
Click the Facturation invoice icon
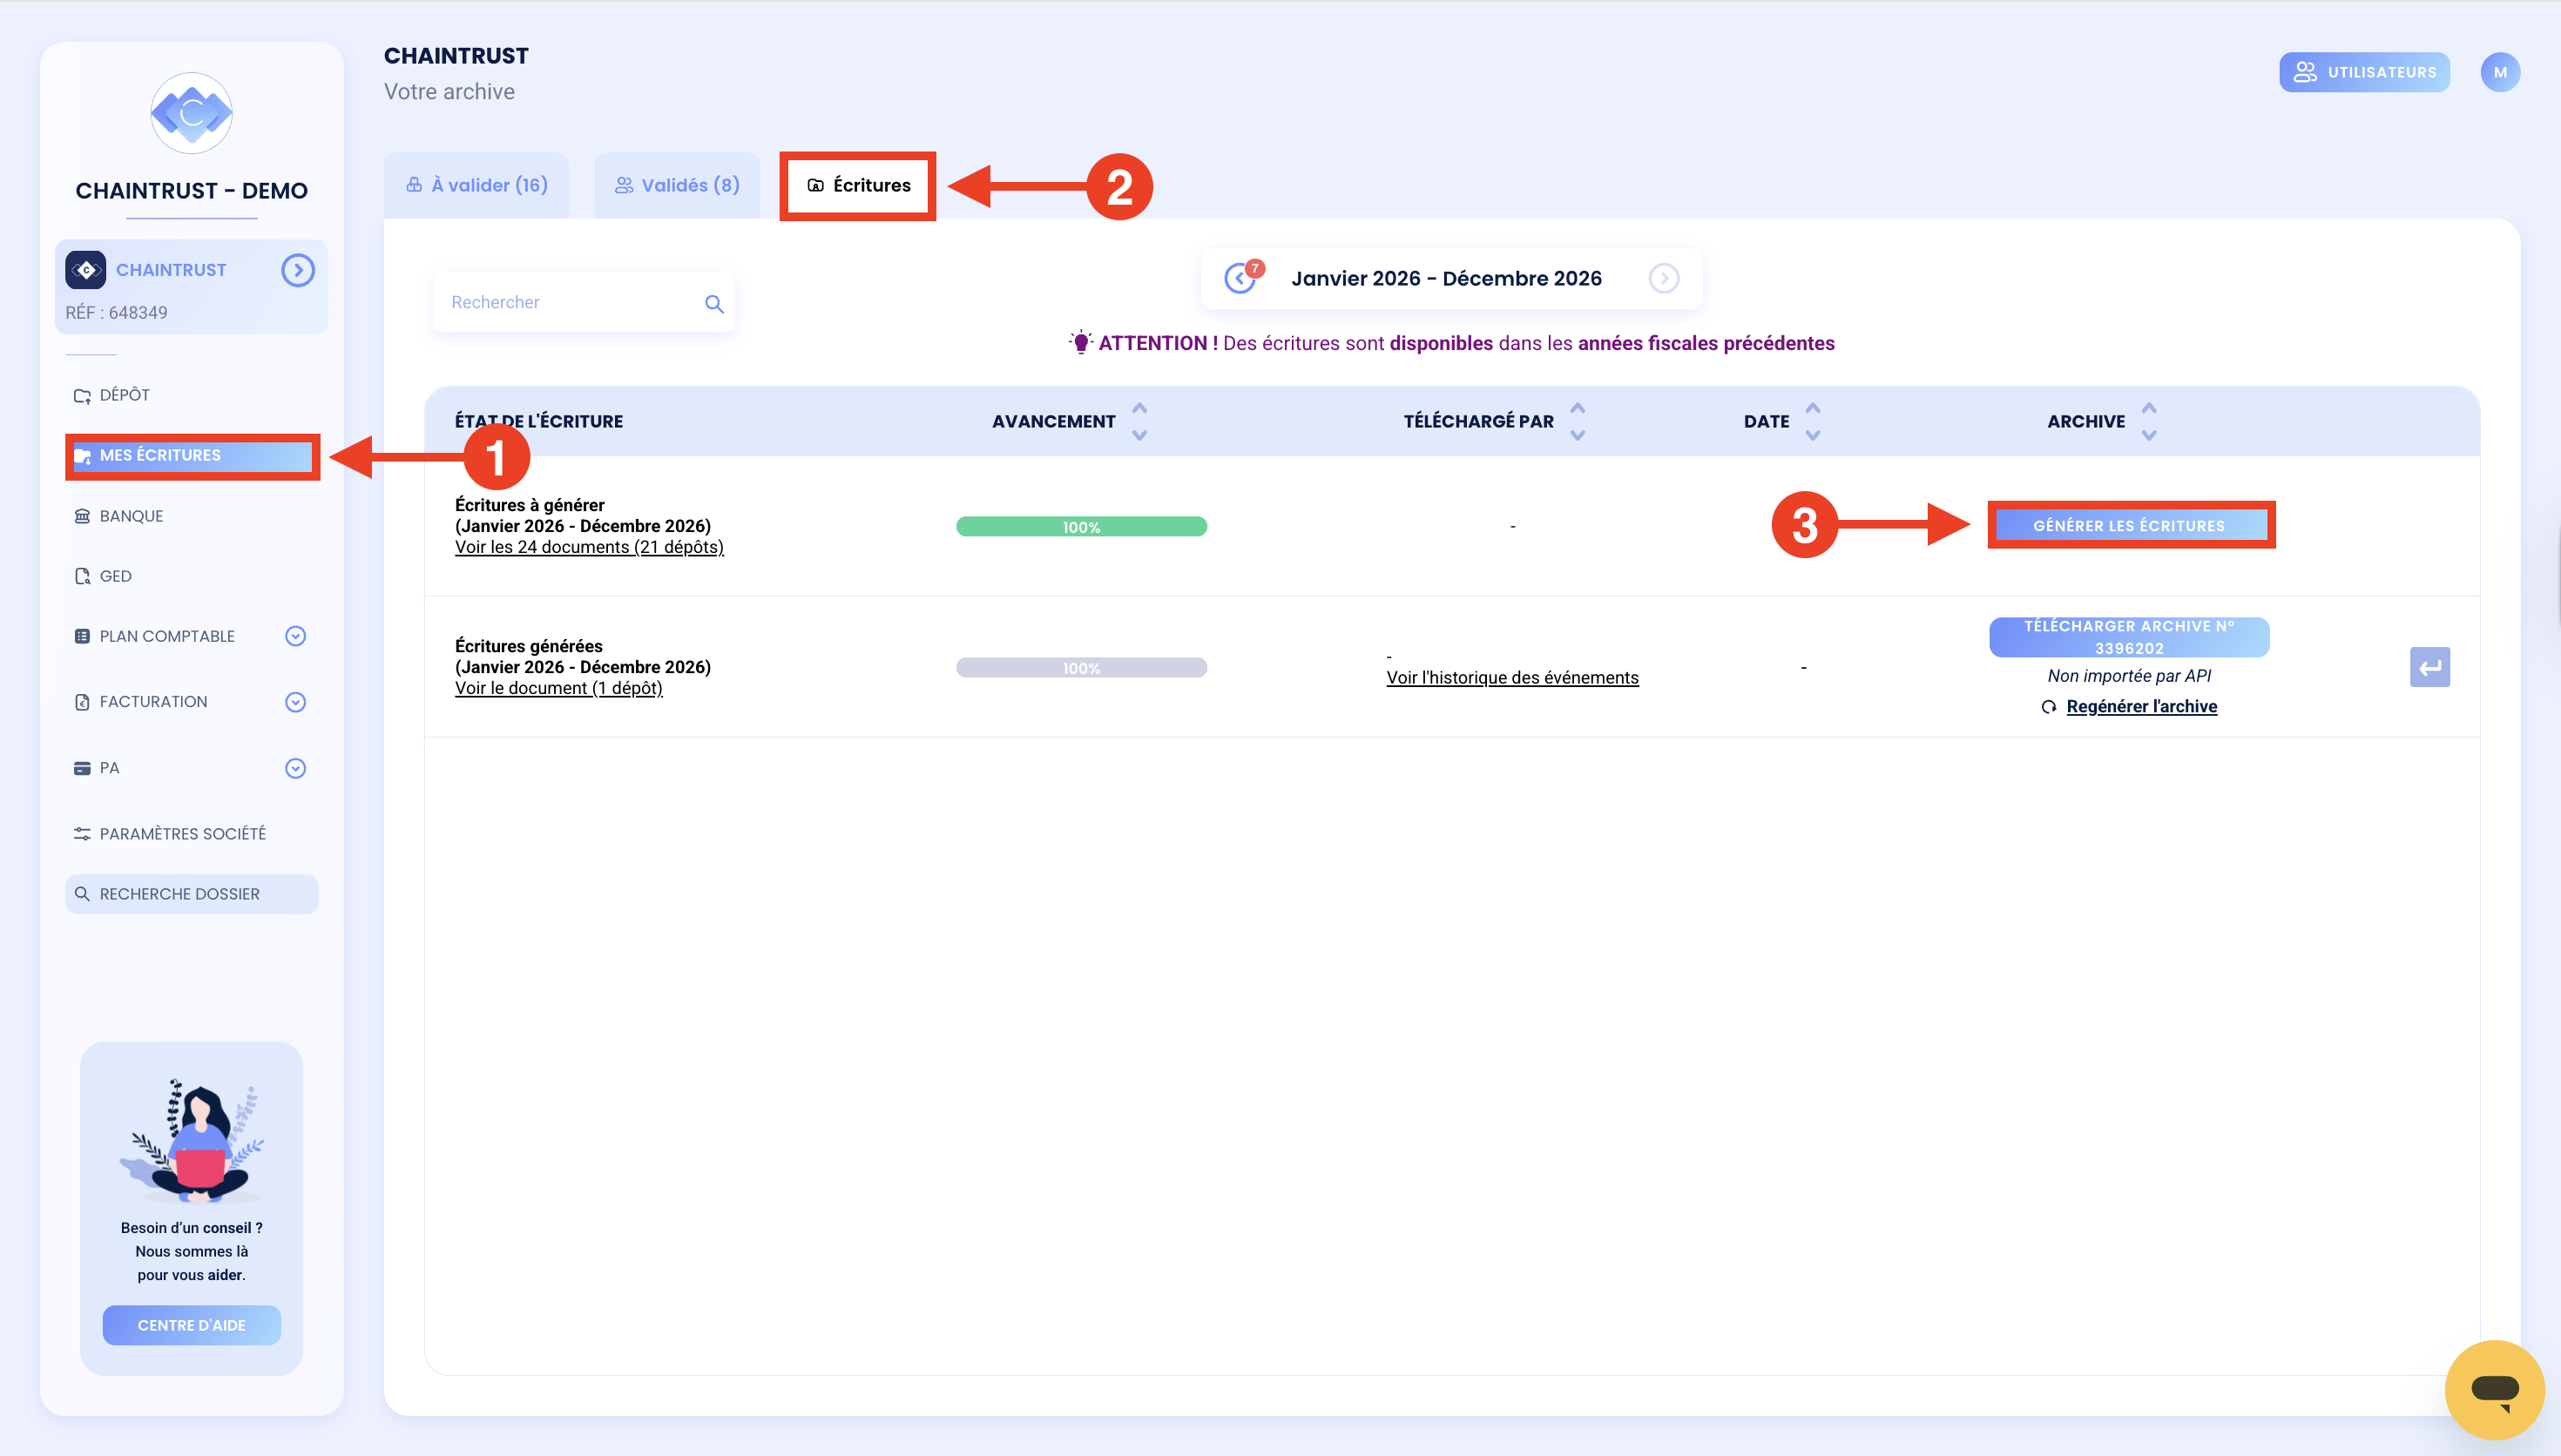82,702
